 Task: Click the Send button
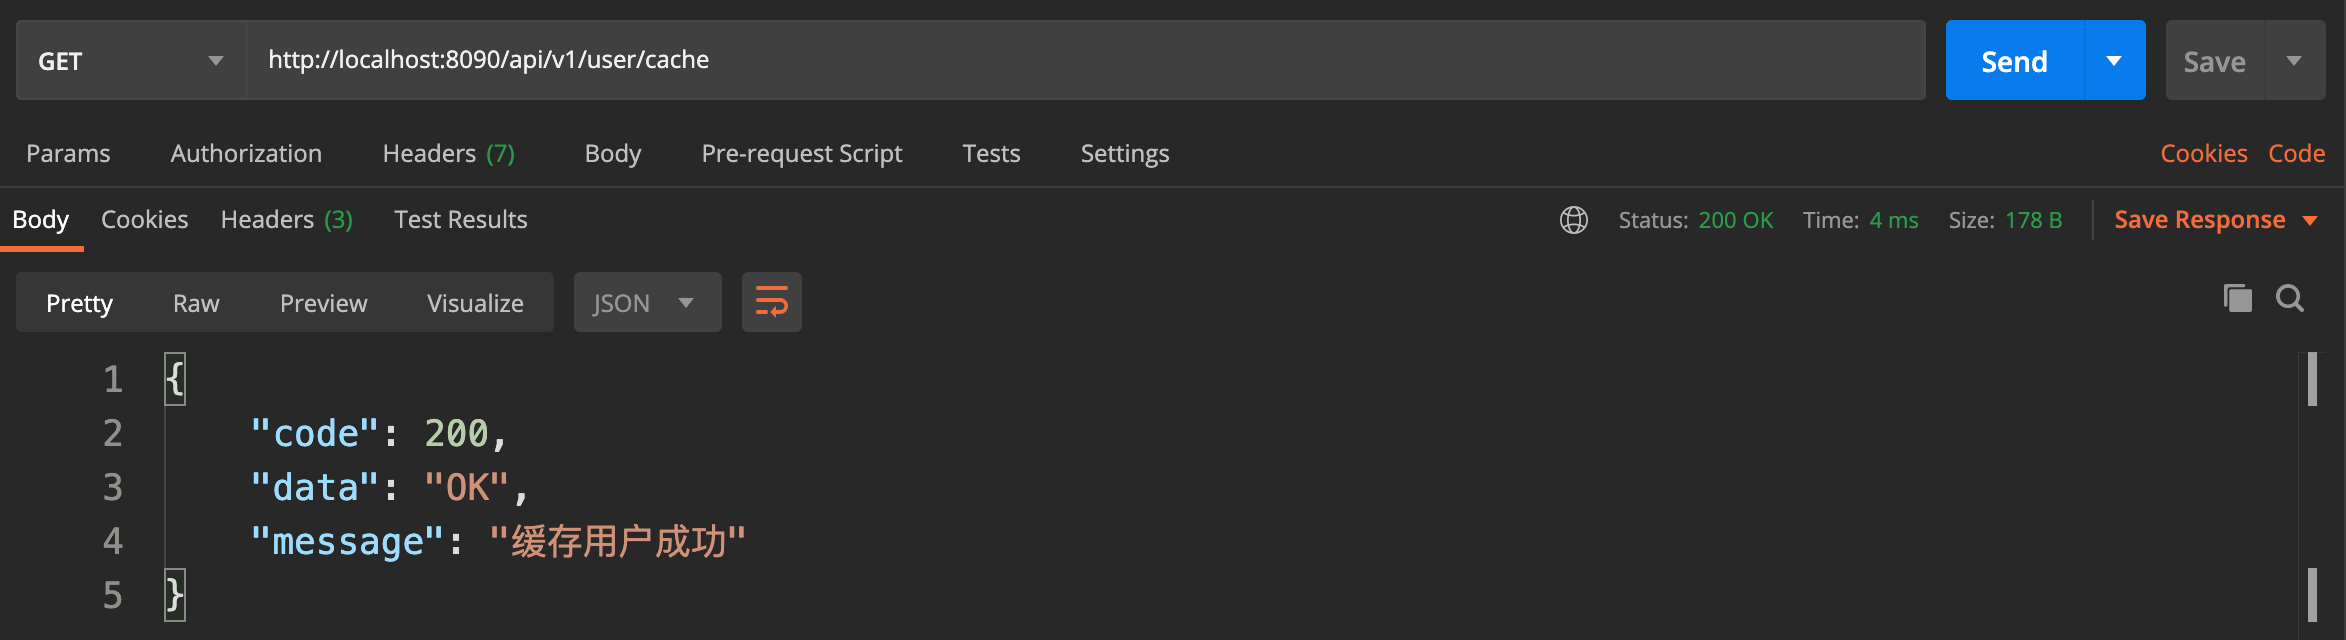coord(2012,60)
